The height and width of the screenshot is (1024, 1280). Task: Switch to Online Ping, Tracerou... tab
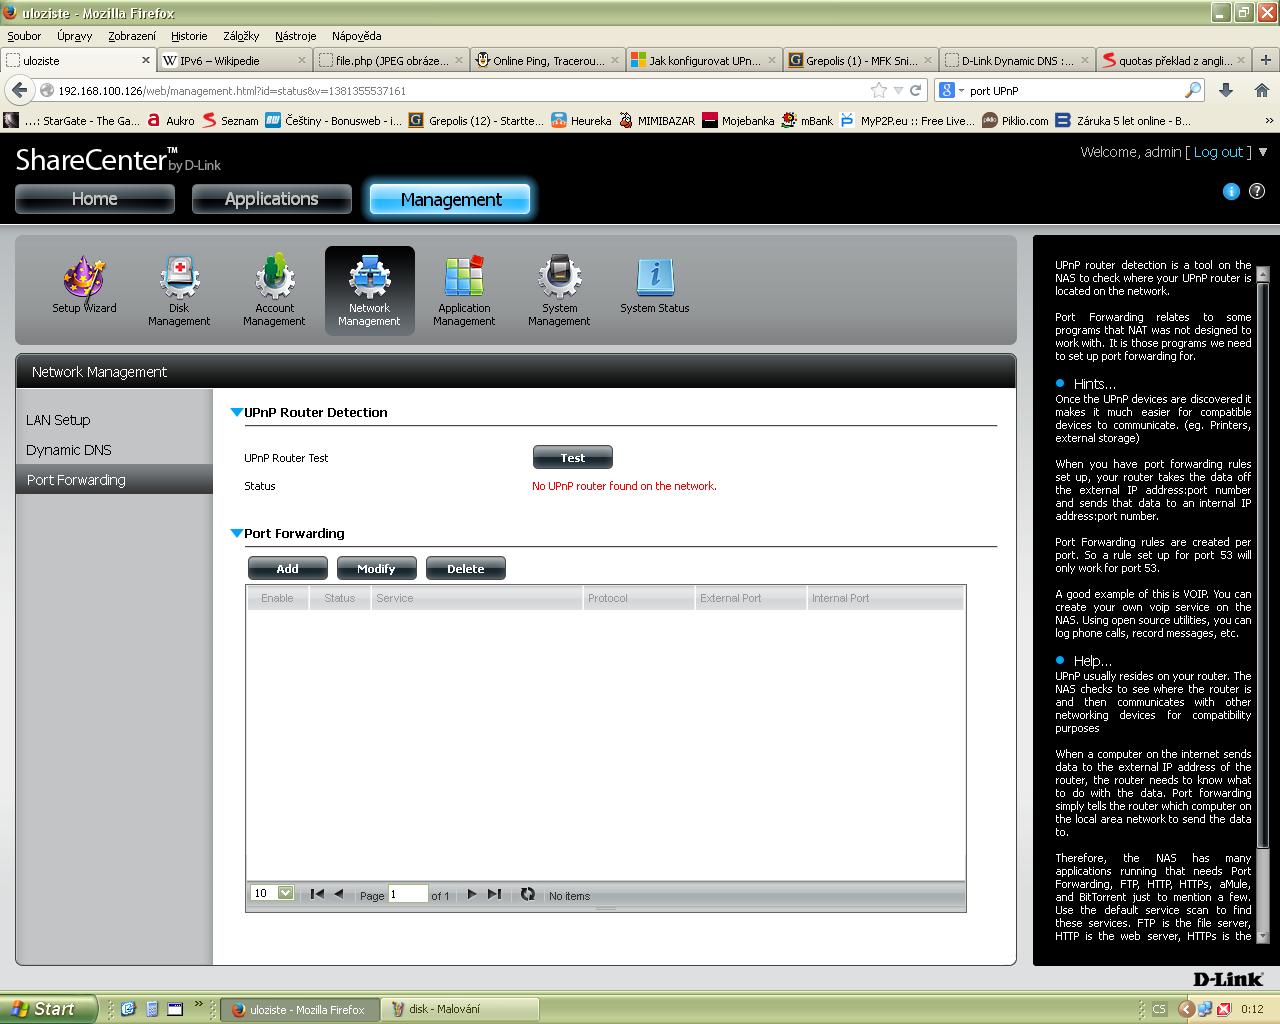[548, 60]
